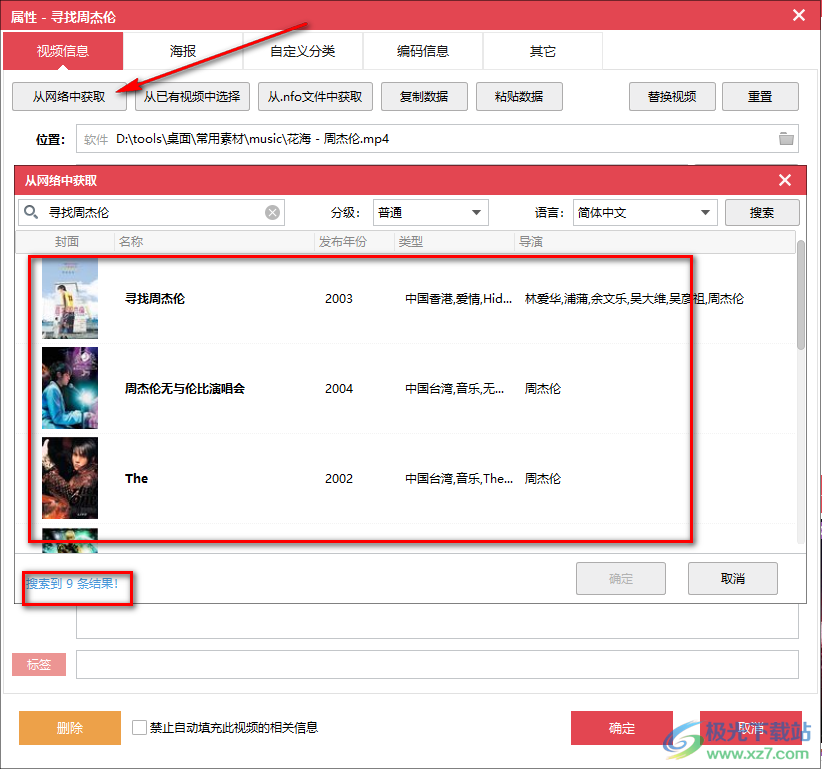This screenshot has width=822, height=770.
Task: Click director cell 林爱华,浦蒲,余文乐
Action: pos(634,299)
